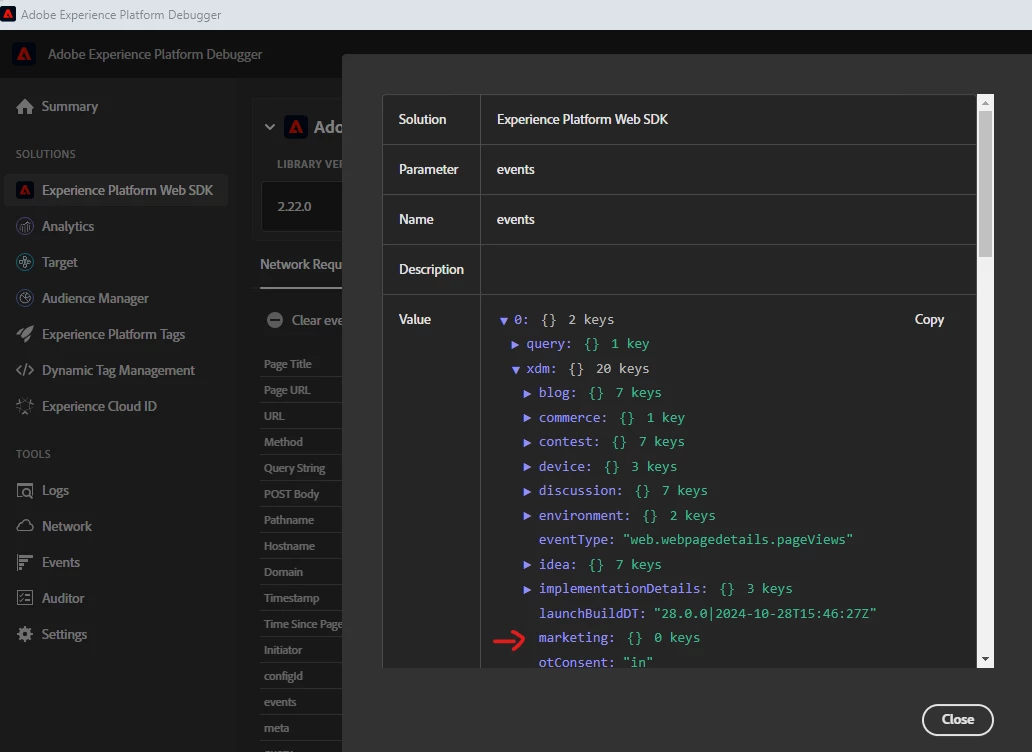Open the Auditor tool
Image resolution: width=1032 pixels, height=752 pixels.
pos(63,598)
